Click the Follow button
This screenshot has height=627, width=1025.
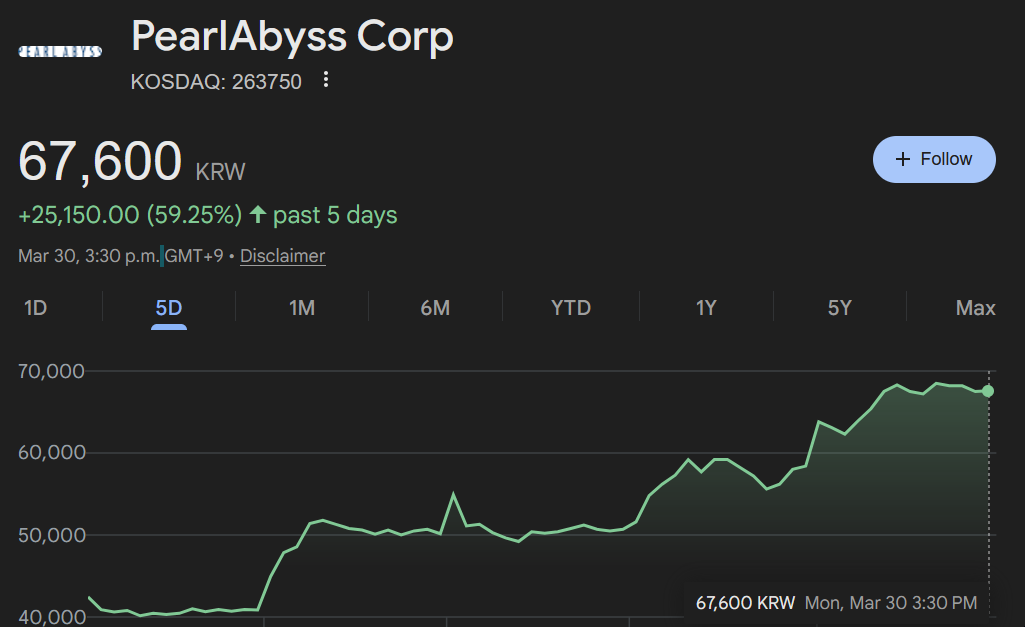coord(934,160)
